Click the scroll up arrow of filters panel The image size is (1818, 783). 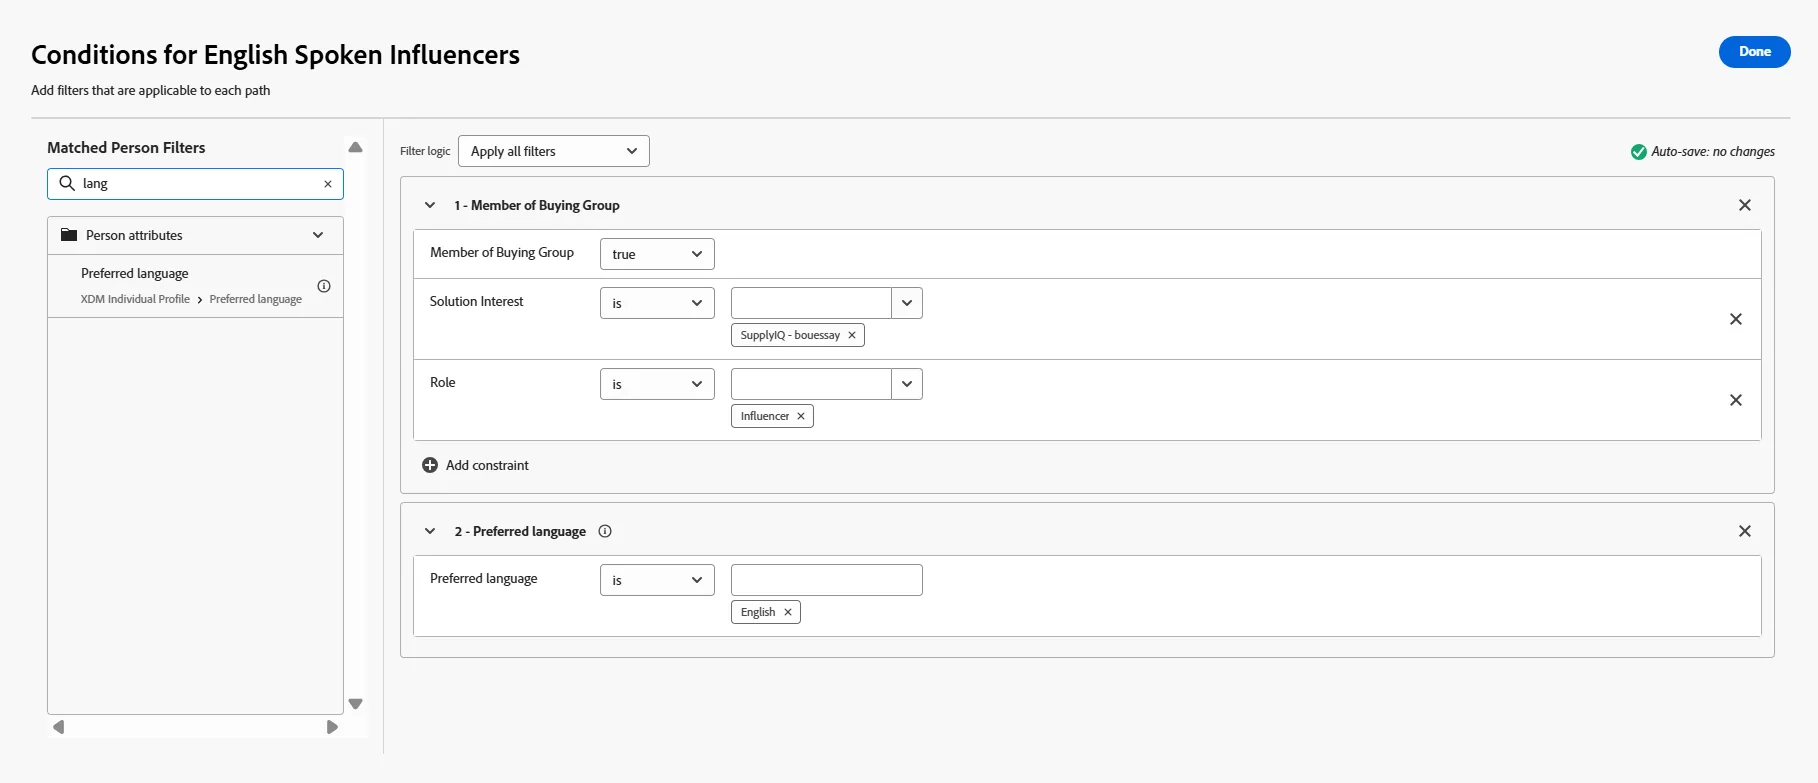click(355, 147)
